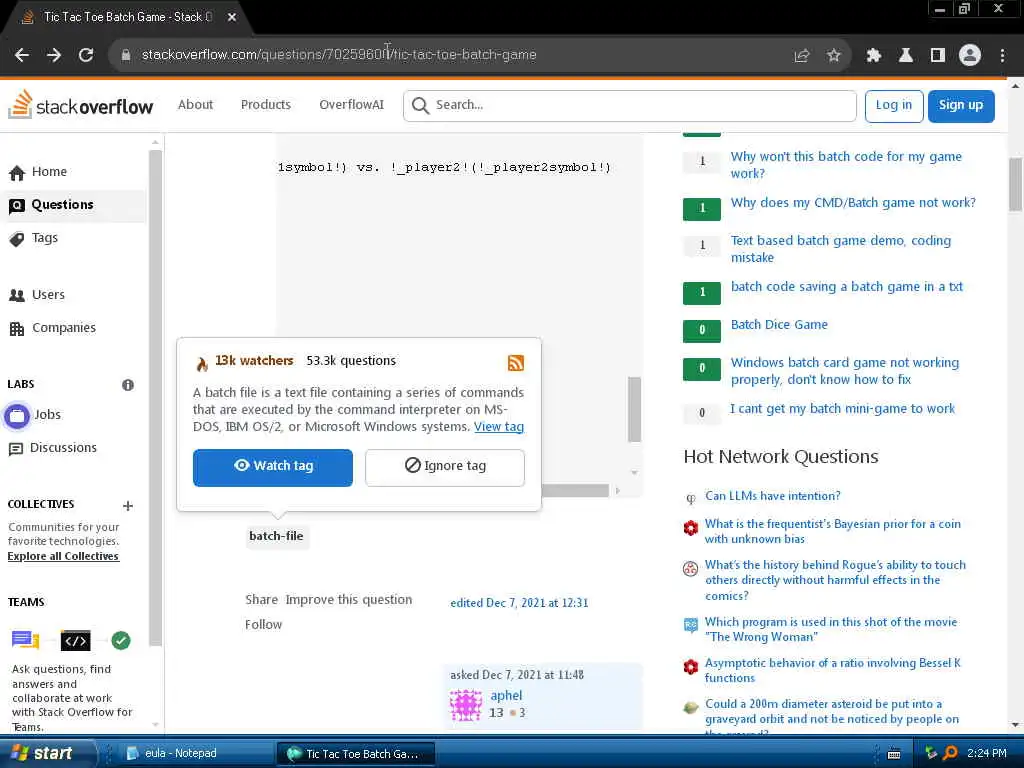Click the code block scroll right arrow

(x=617, y=490)
